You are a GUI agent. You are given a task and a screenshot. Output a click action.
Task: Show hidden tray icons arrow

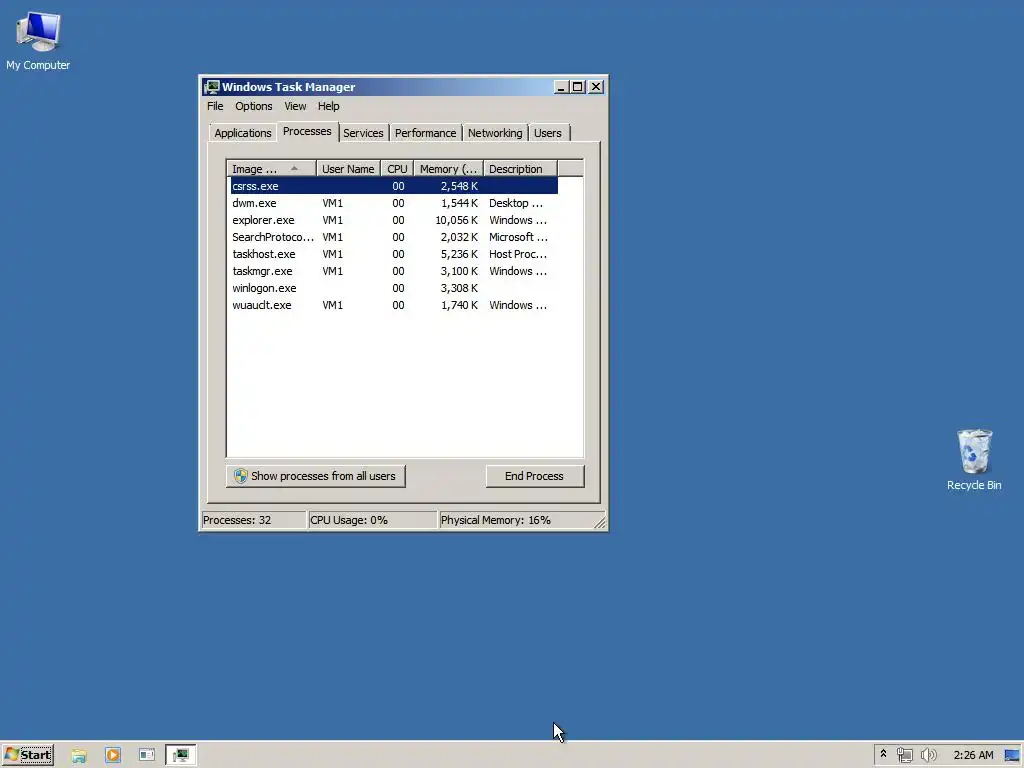coord(884,754)
